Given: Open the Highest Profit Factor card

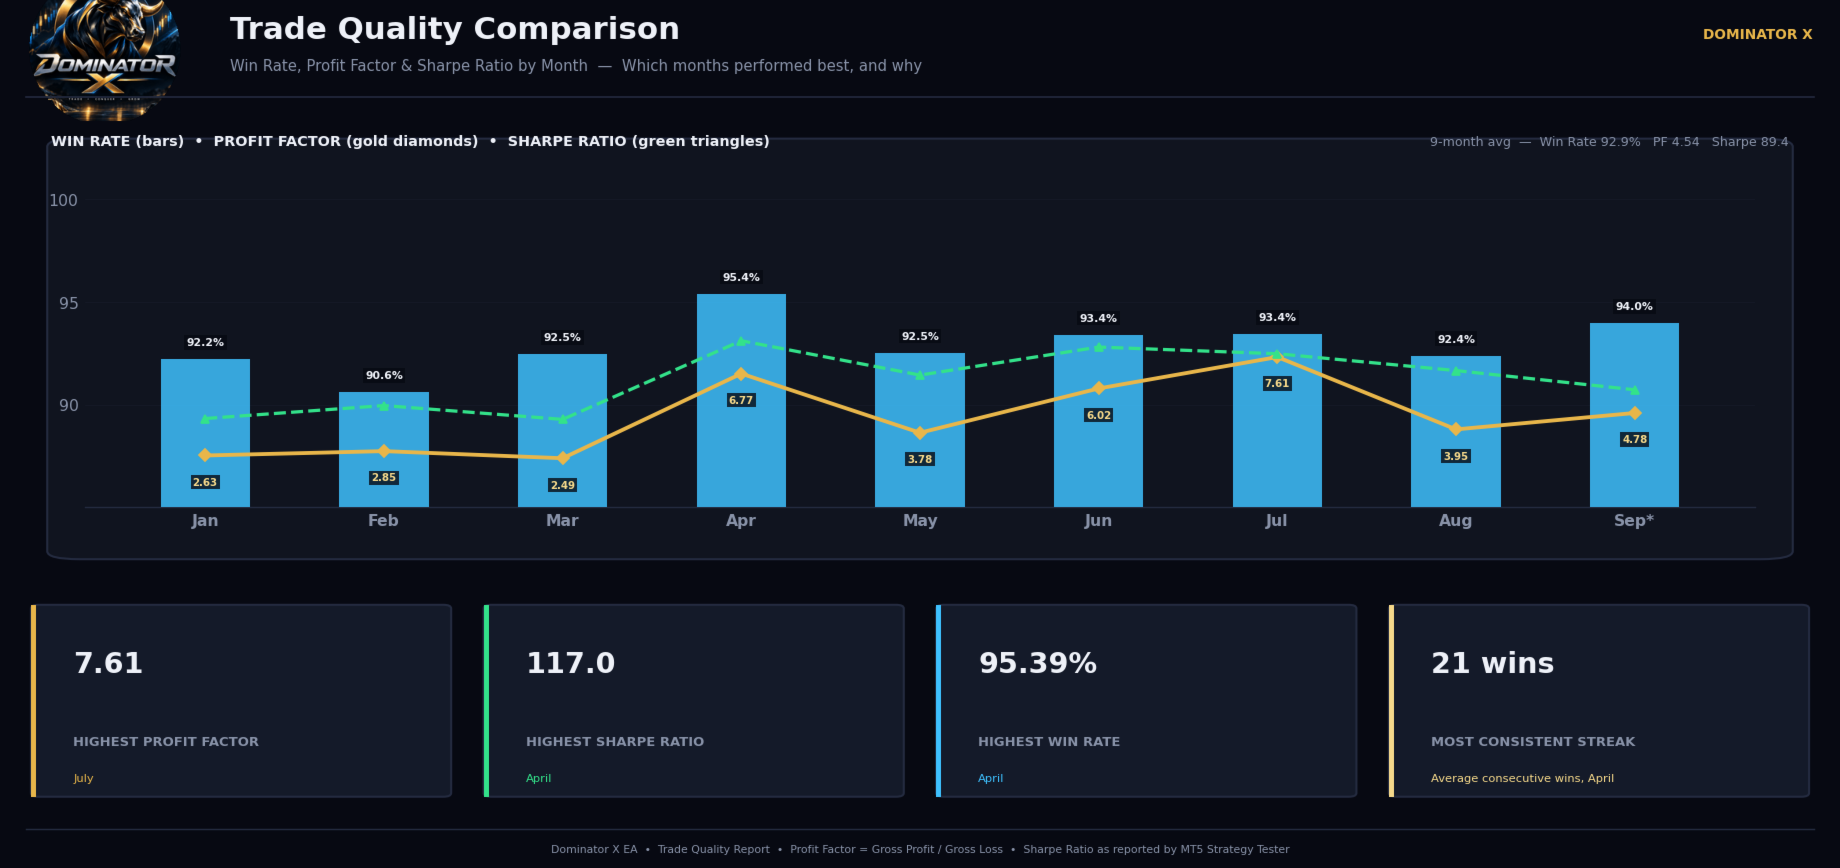Looking at the screenshot, I should pyautogui.click(x=241, y=700).
